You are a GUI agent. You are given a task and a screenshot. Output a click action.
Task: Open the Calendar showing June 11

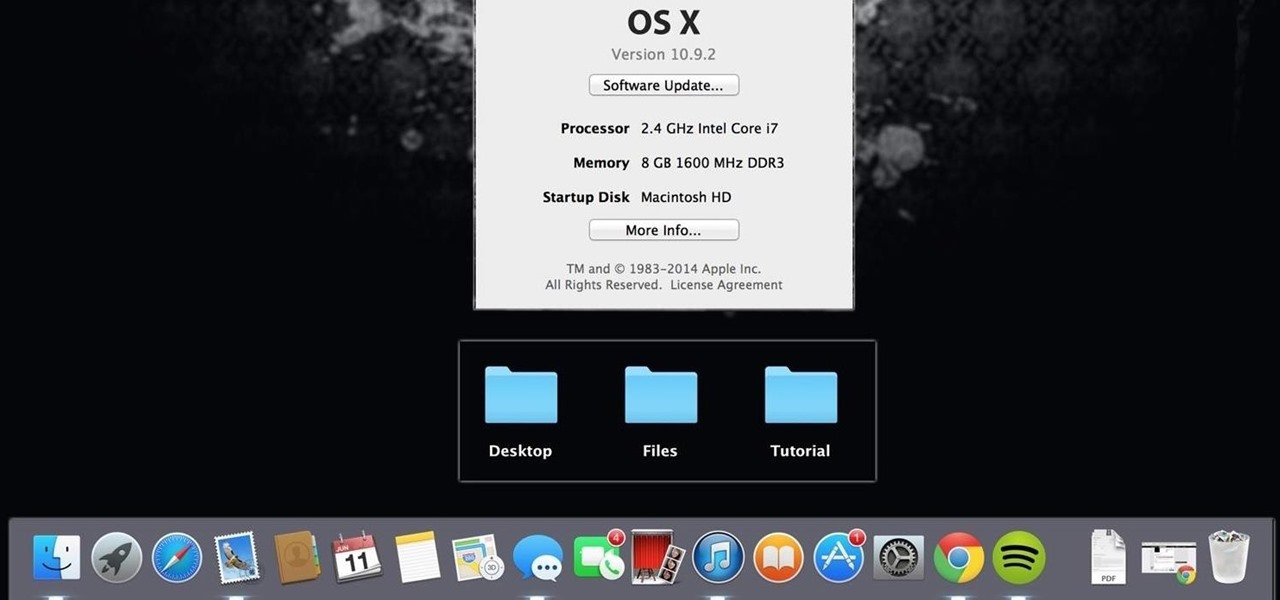[357, 557]
